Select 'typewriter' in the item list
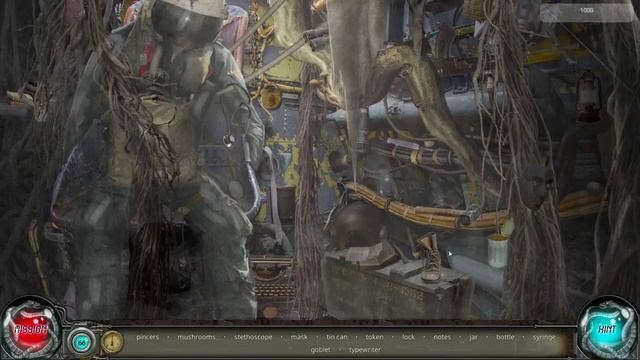The width and height of the screenshot is (640, 360). pyautogui.click(x=365, y=350)
